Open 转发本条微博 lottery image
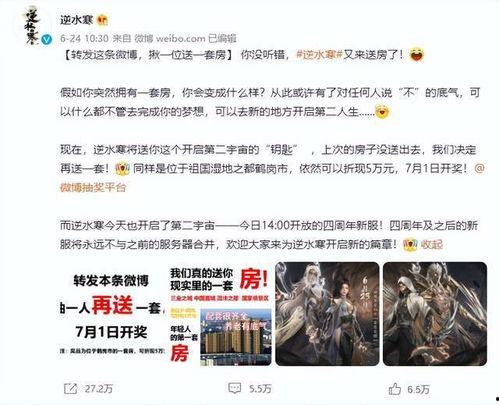 pyautogui.click(x=112, y=314)
